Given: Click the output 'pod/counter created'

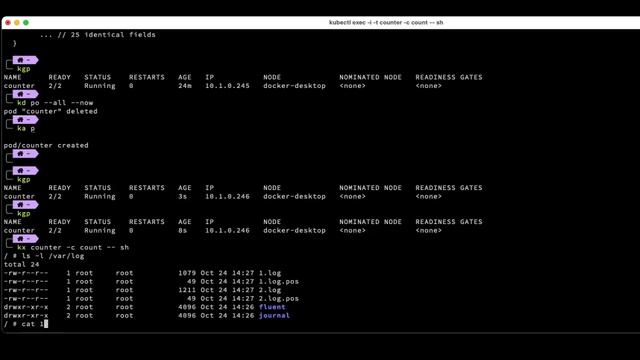Looking at the screenshot, I should coord(46,145).
